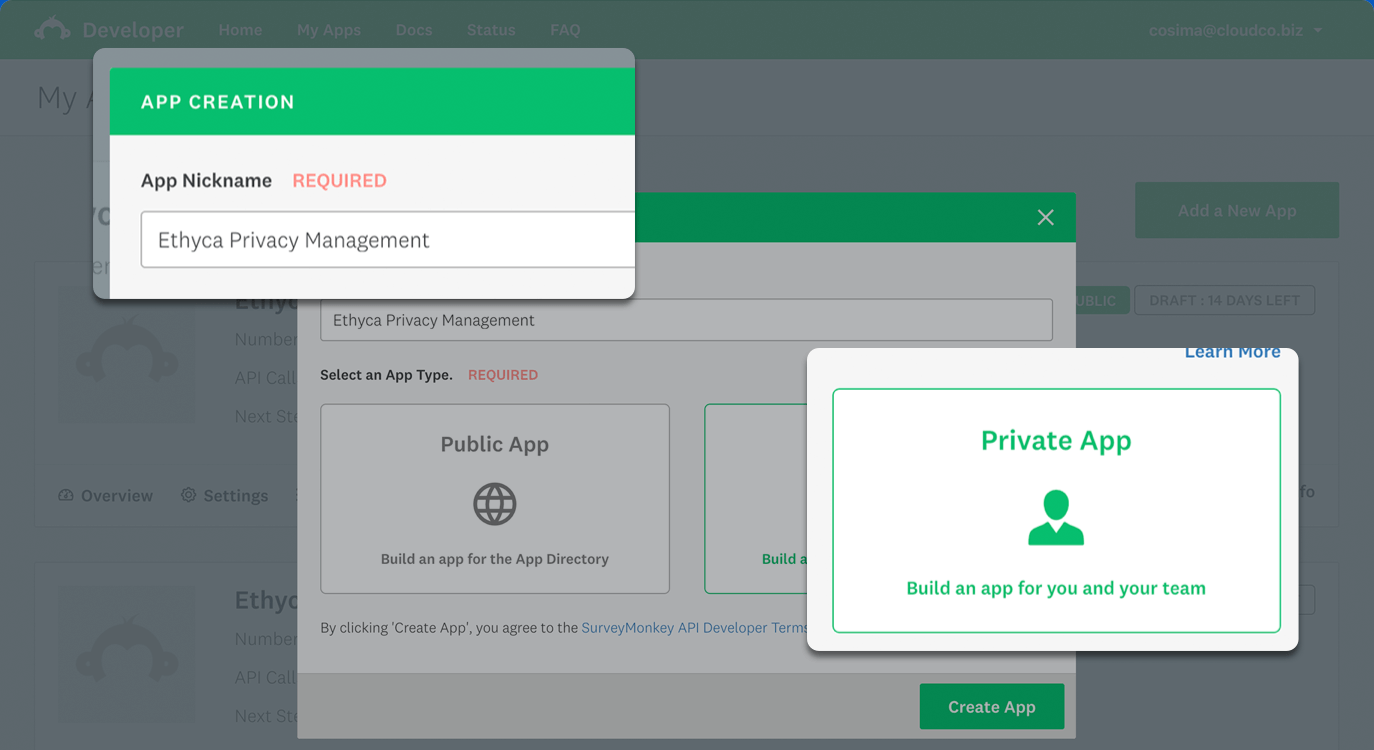Click the person icon in Private App

[1056, 517]
